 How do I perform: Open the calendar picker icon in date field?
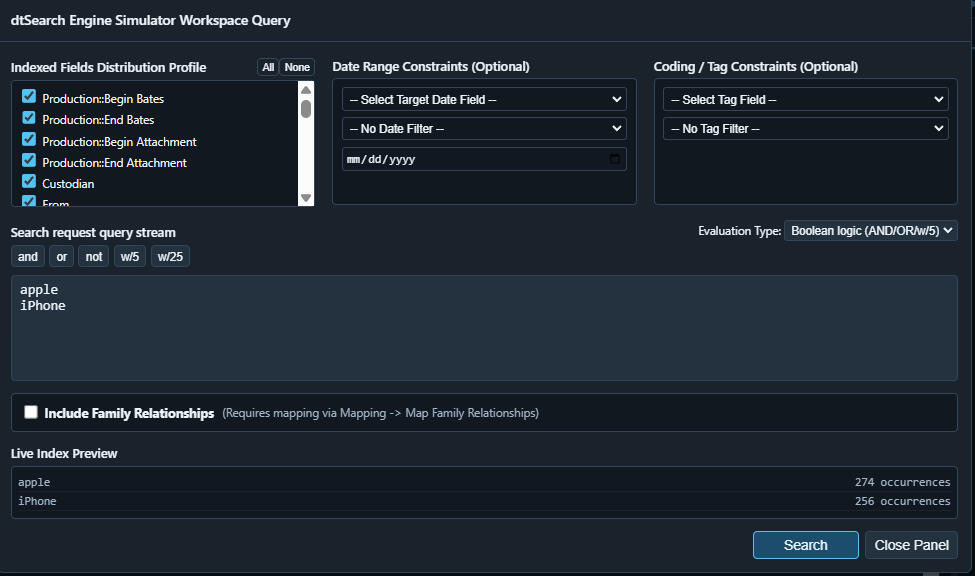614,159
